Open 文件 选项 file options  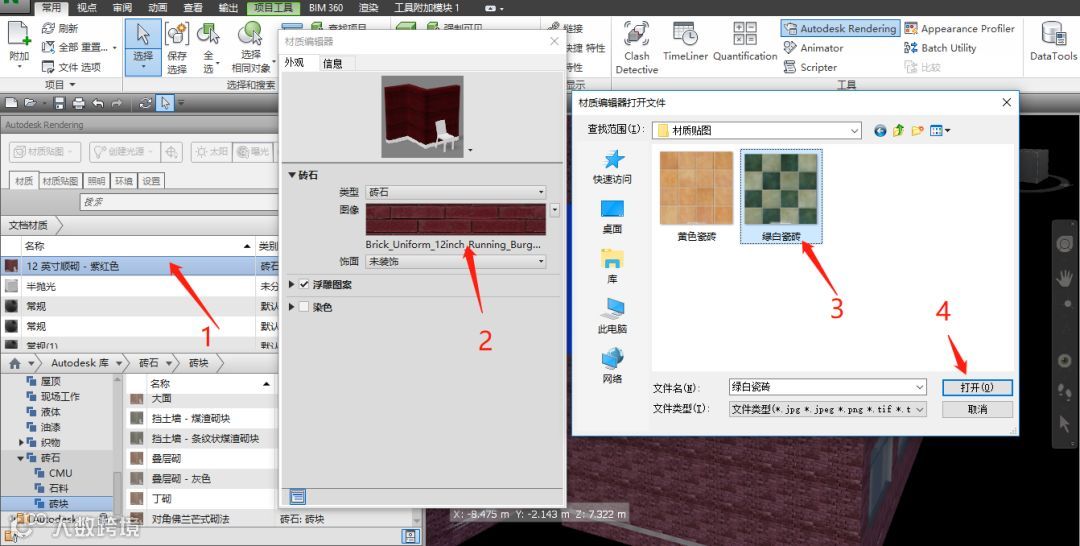point(71,67)
